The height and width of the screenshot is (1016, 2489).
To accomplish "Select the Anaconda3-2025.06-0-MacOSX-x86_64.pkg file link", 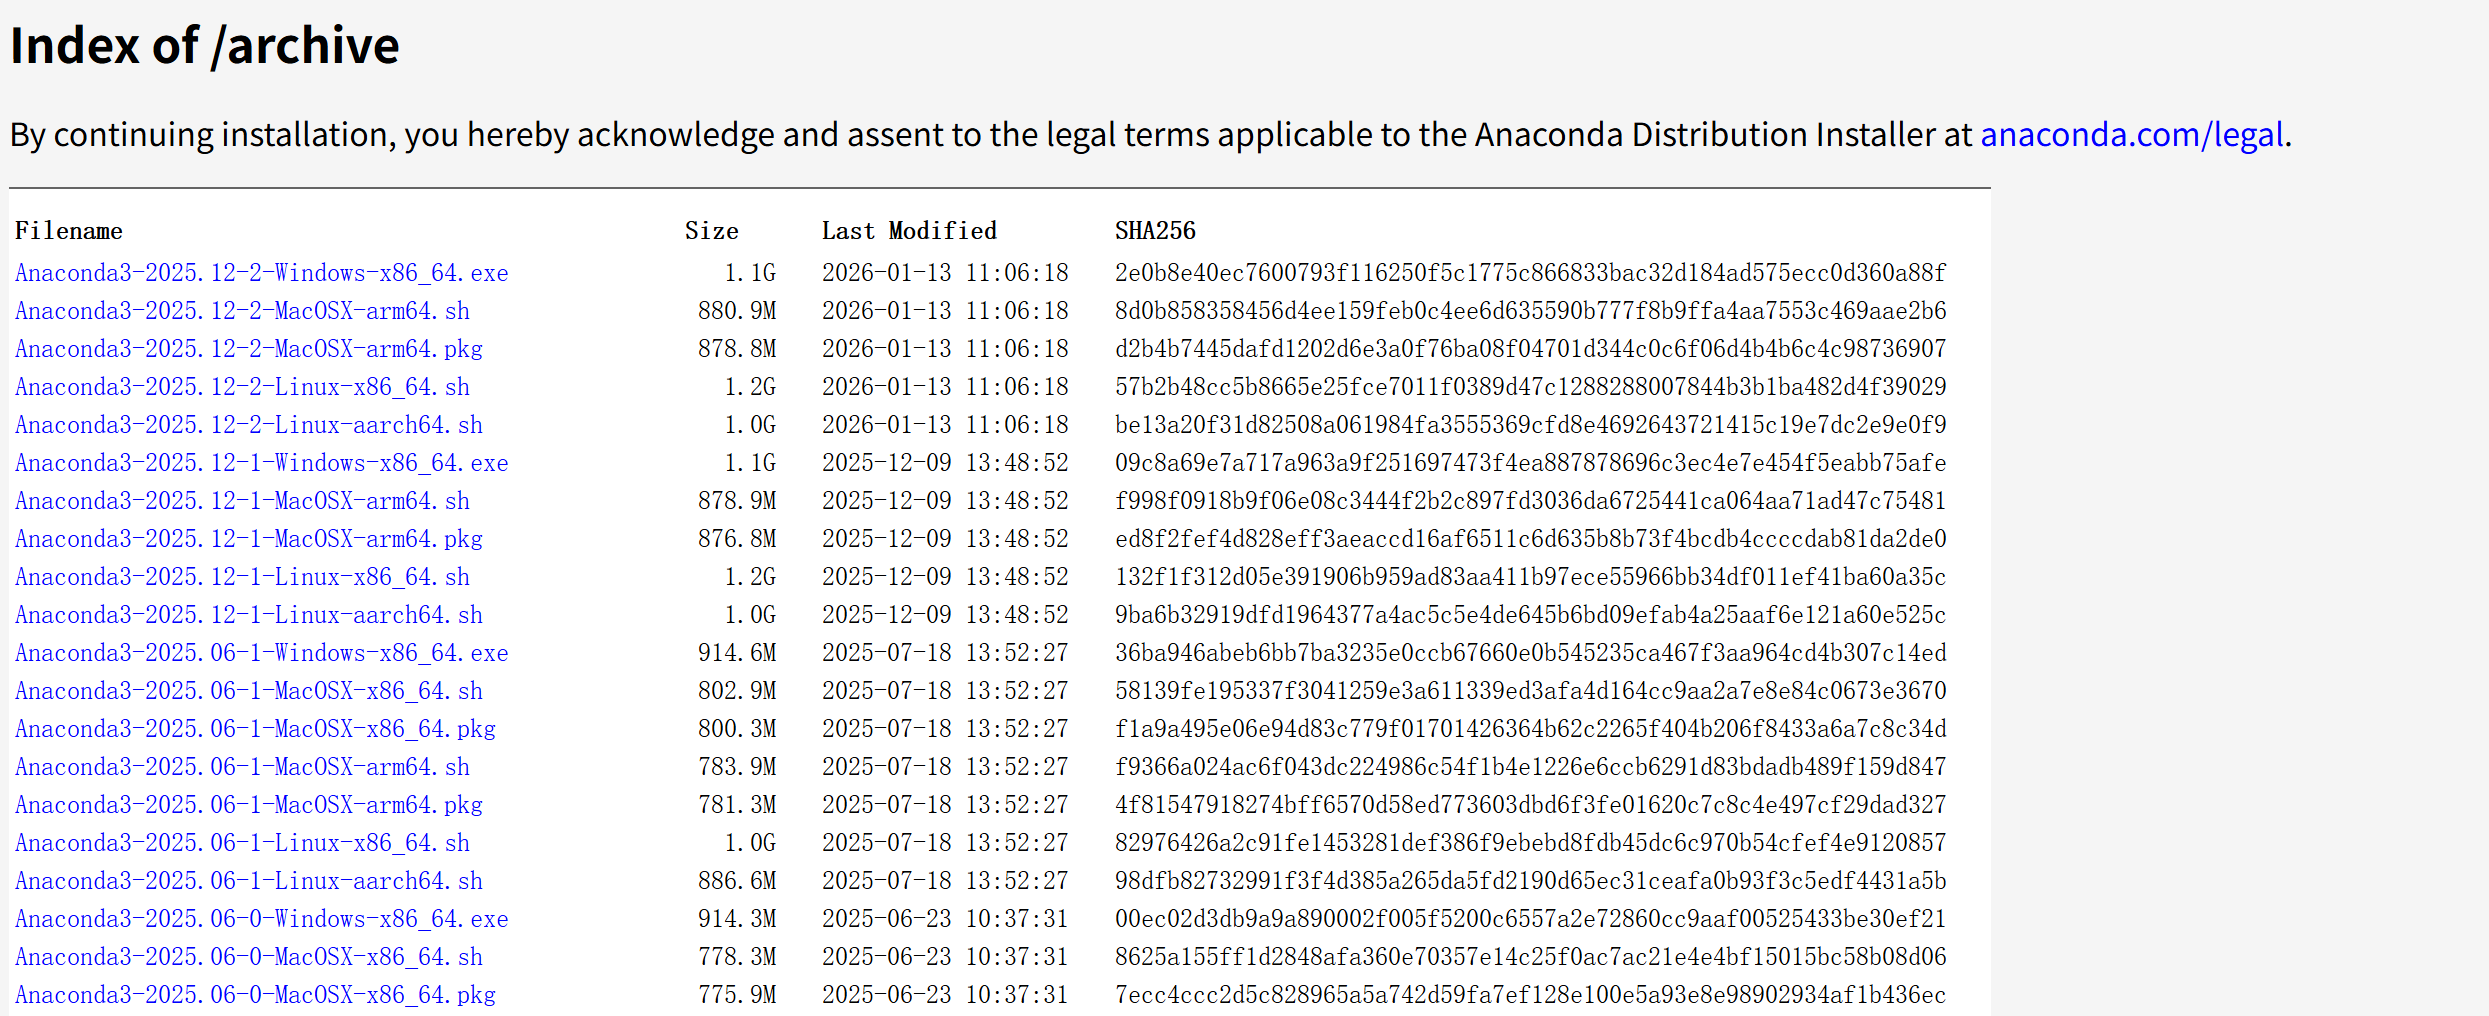I will click(x=255, y=995).
